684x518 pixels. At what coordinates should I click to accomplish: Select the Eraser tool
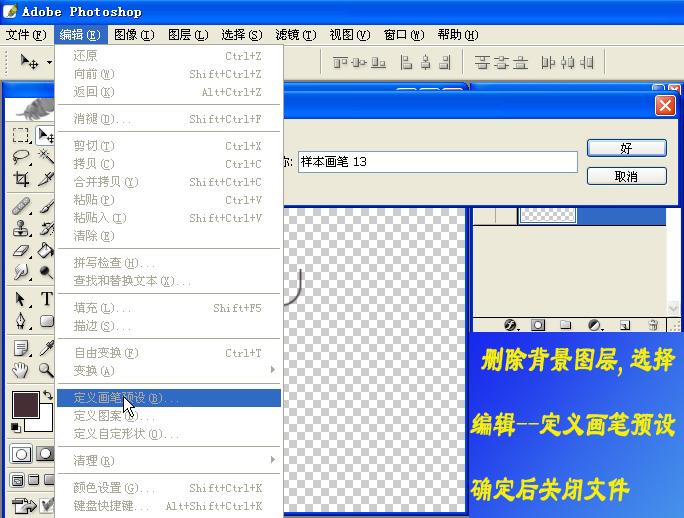click(21, 250)
